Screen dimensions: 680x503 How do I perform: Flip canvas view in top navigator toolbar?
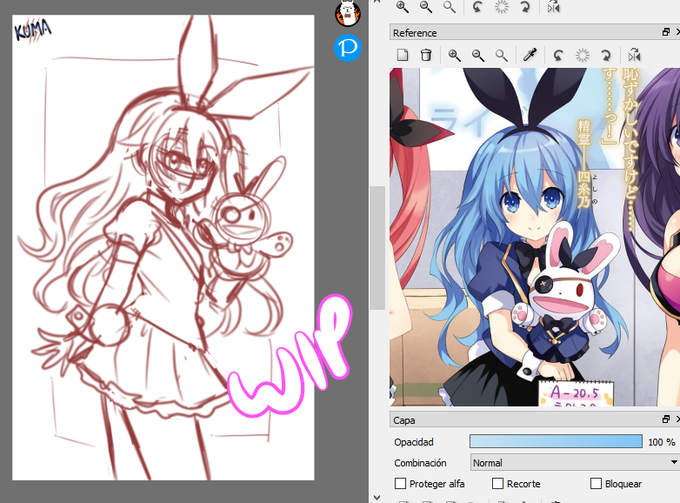point(553,7)
